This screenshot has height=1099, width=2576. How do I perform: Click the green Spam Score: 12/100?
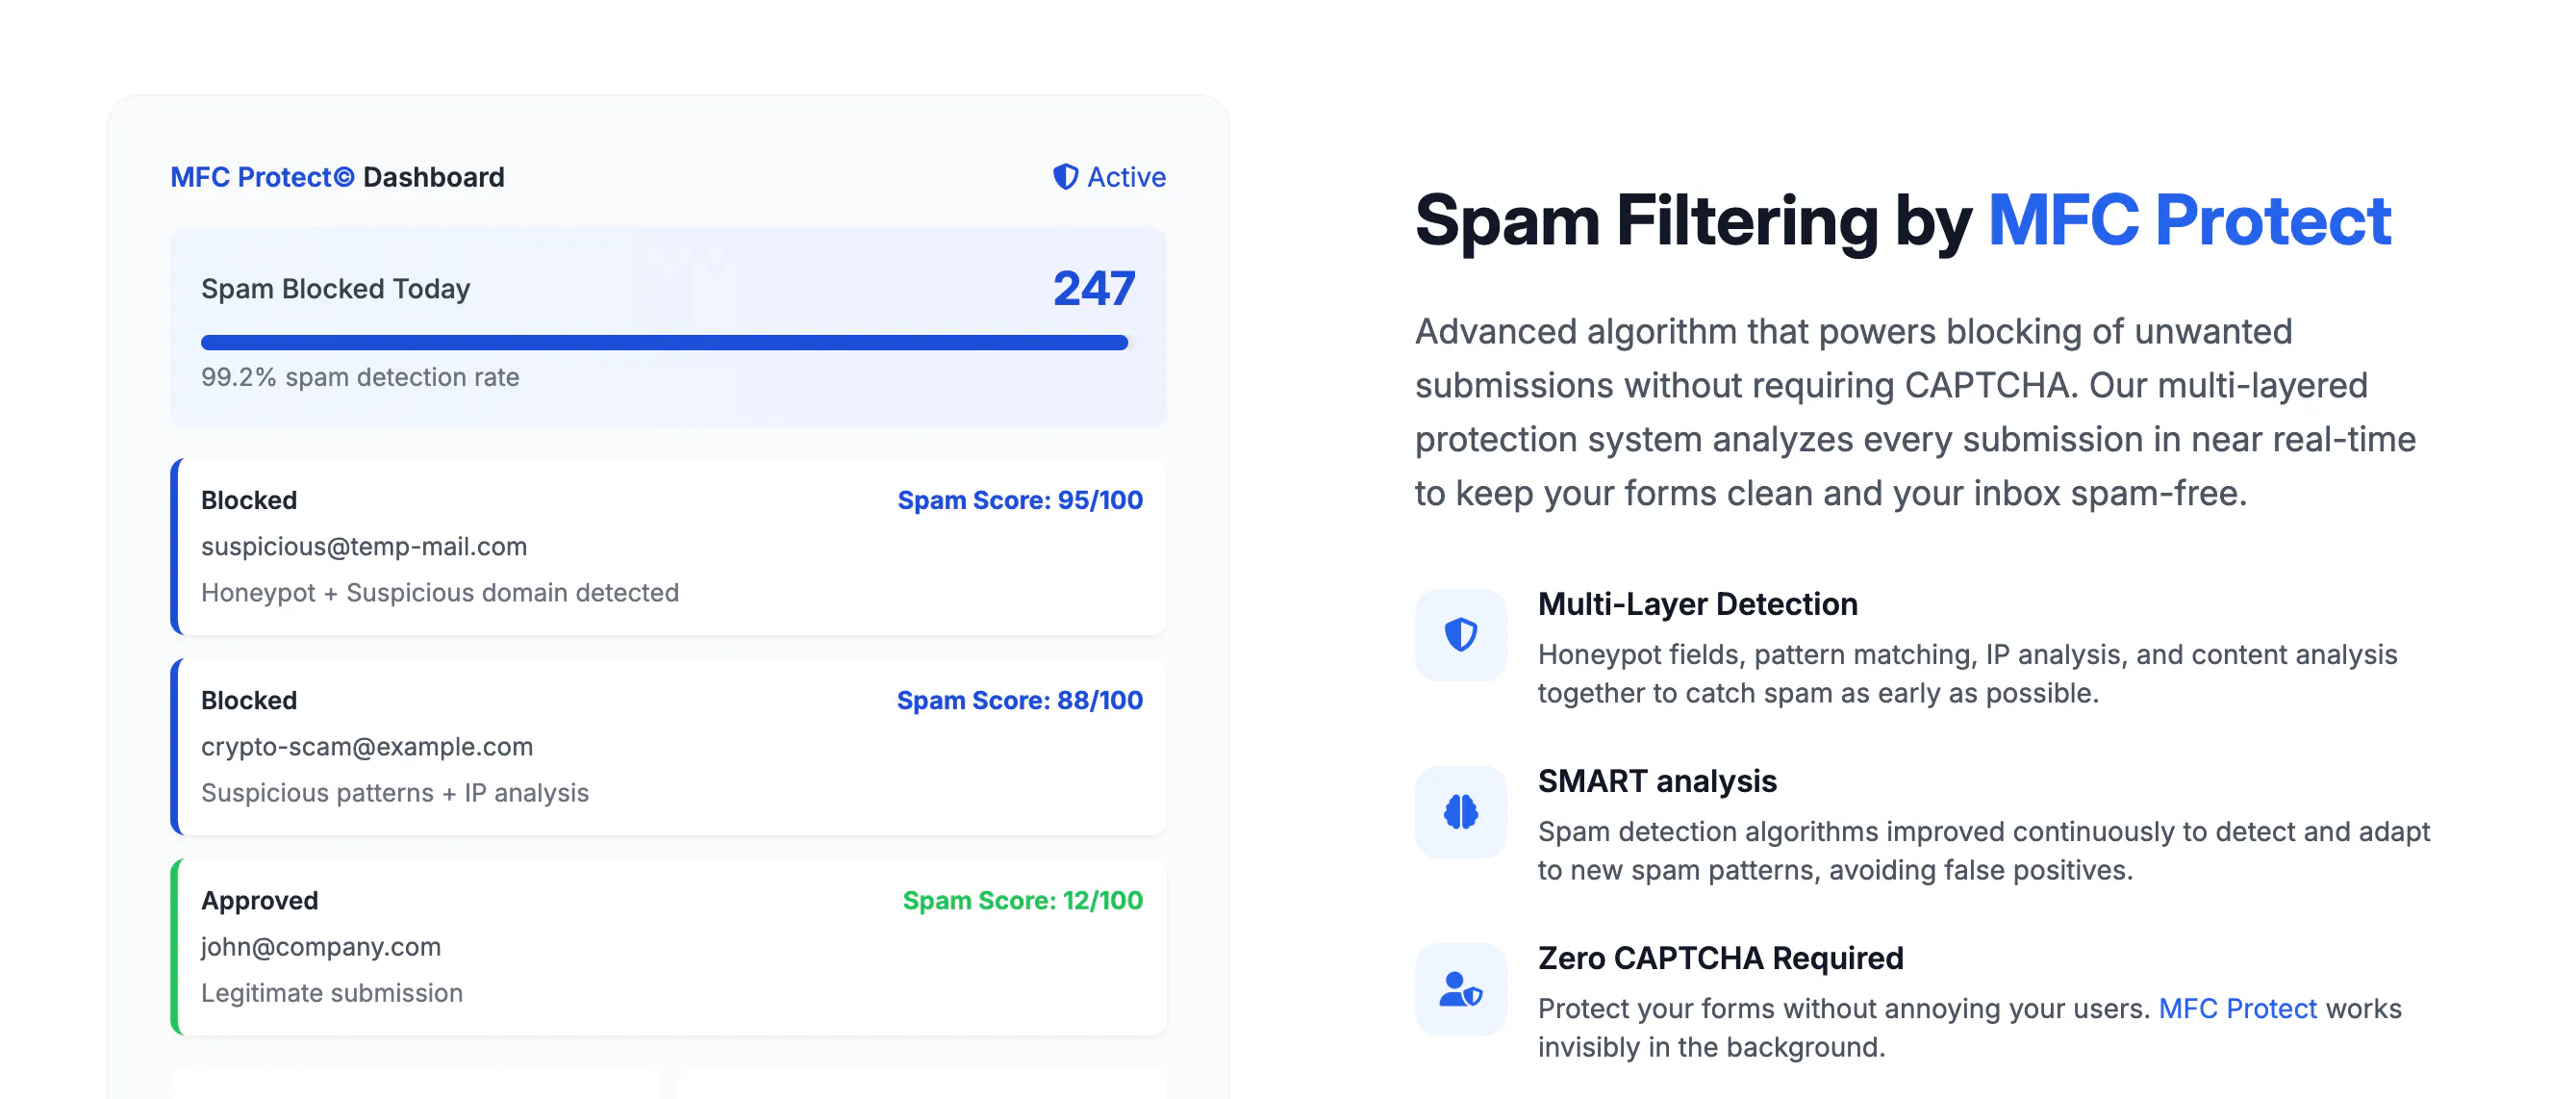pyautogui.click(x=1022, y=900)
